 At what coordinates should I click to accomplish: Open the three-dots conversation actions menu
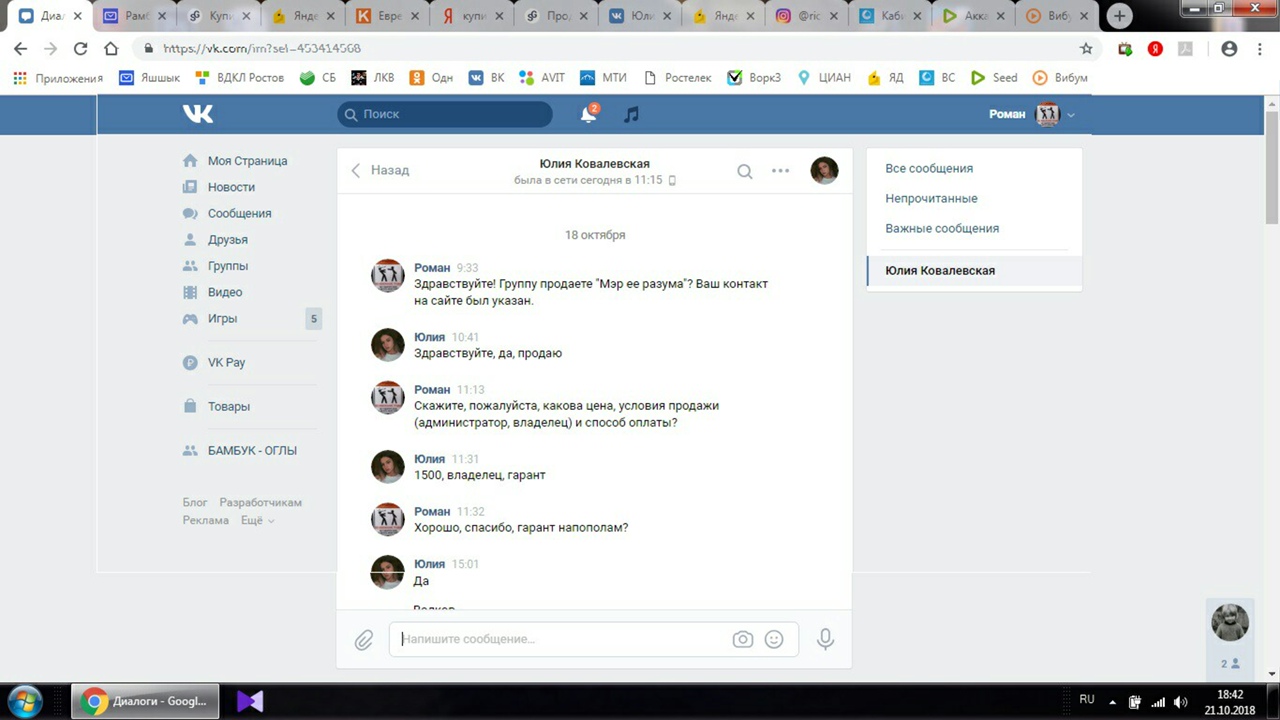780,171
